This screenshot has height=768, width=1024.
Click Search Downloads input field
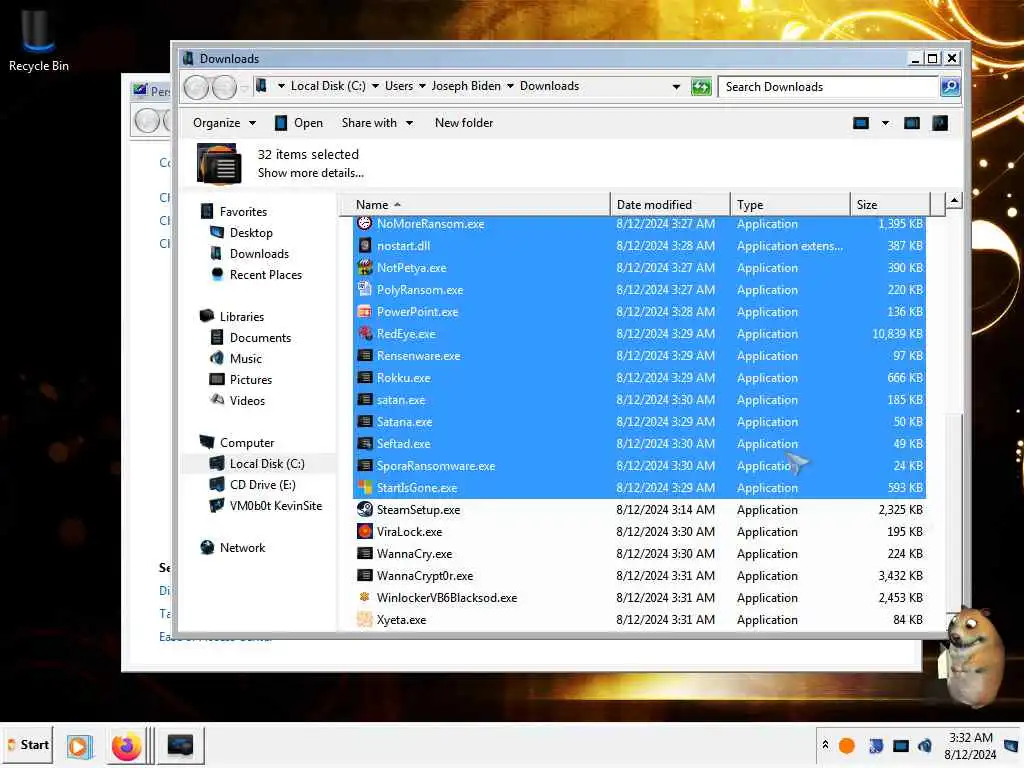pyautogui.click(x=828, y=87)
